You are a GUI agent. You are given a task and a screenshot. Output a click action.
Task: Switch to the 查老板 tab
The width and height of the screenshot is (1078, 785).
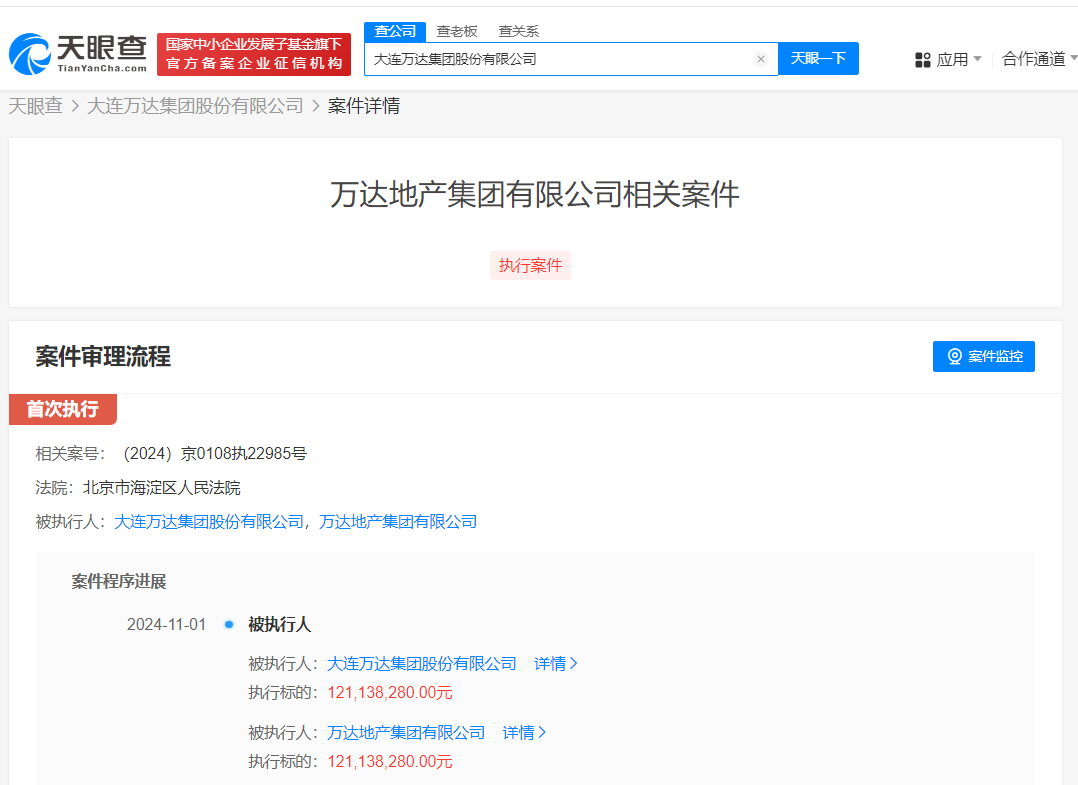pos(457,31)
